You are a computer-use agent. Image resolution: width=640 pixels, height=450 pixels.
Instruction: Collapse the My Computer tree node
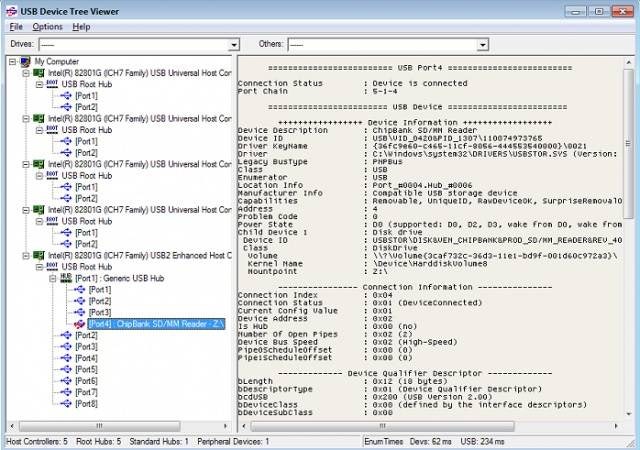pos(13,62)
